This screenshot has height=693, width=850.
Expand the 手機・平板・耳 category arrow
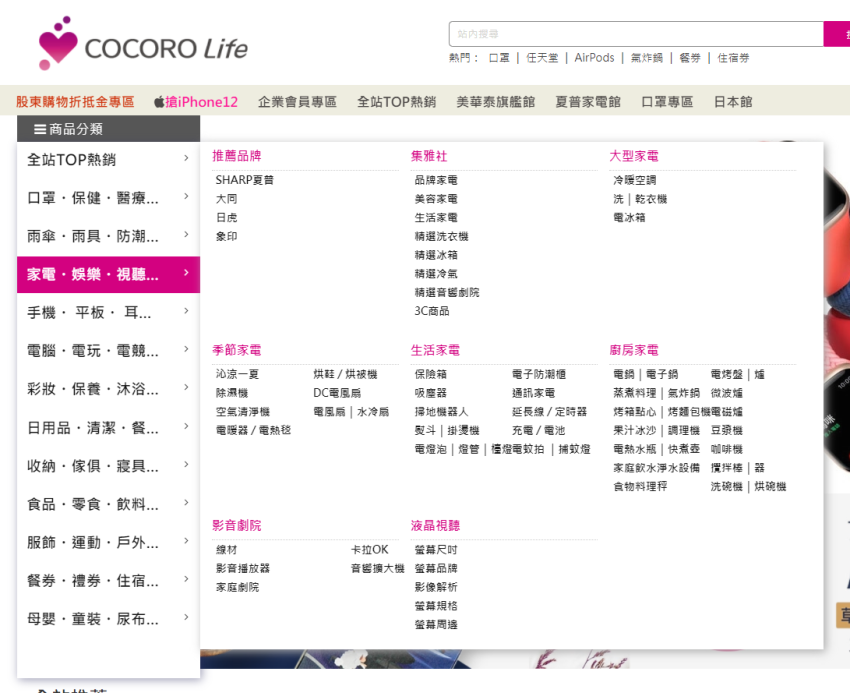click(186, 311)
